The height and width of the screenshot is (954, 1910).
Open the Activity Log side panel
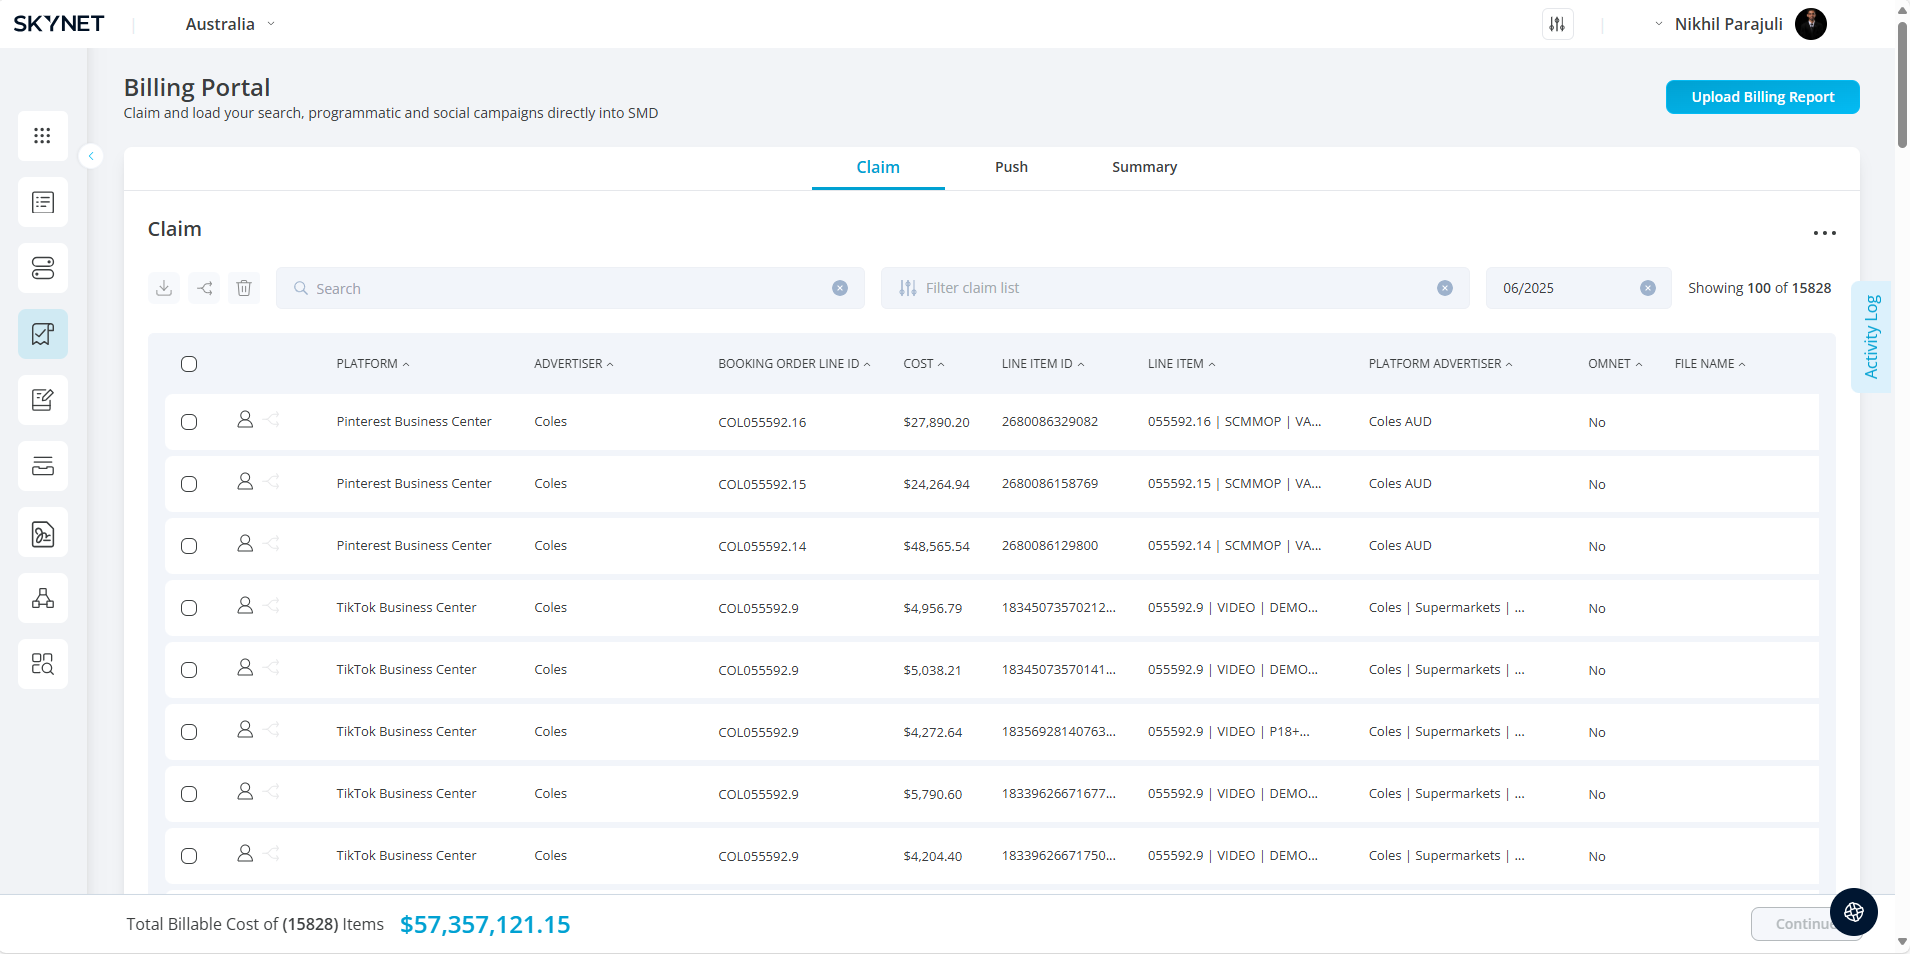click(x=1871, y=337)
